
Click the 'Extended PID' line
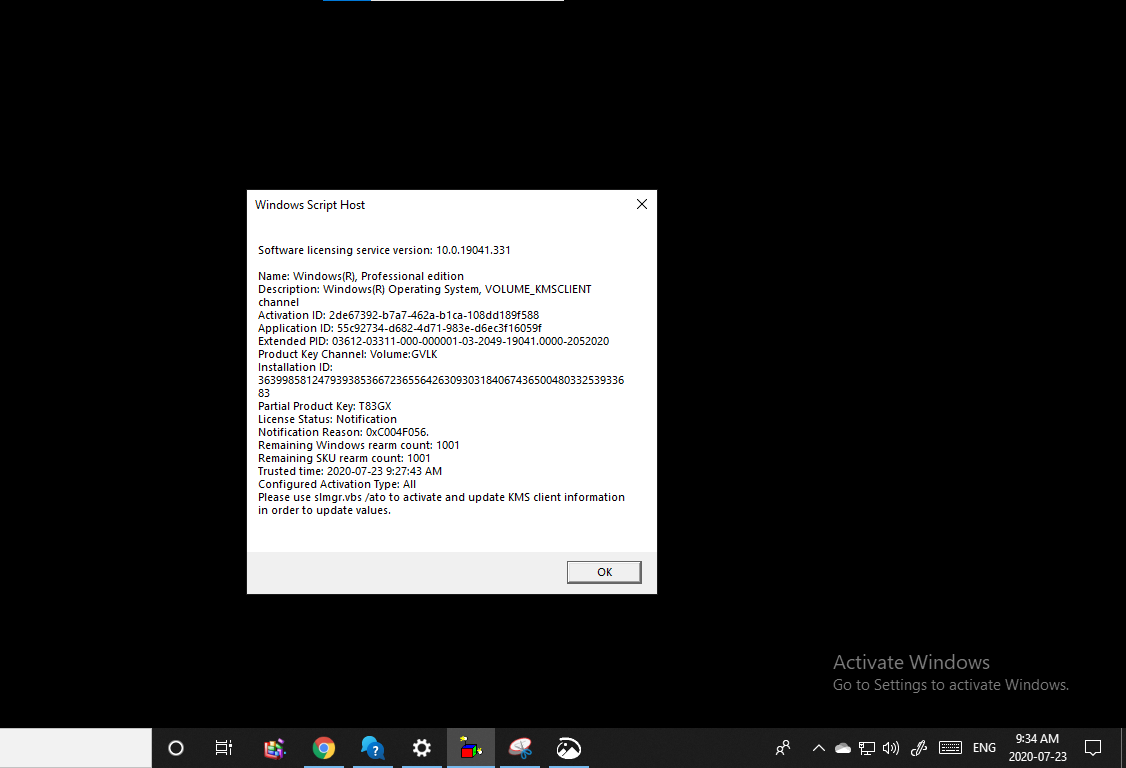[x=434, y=341]
